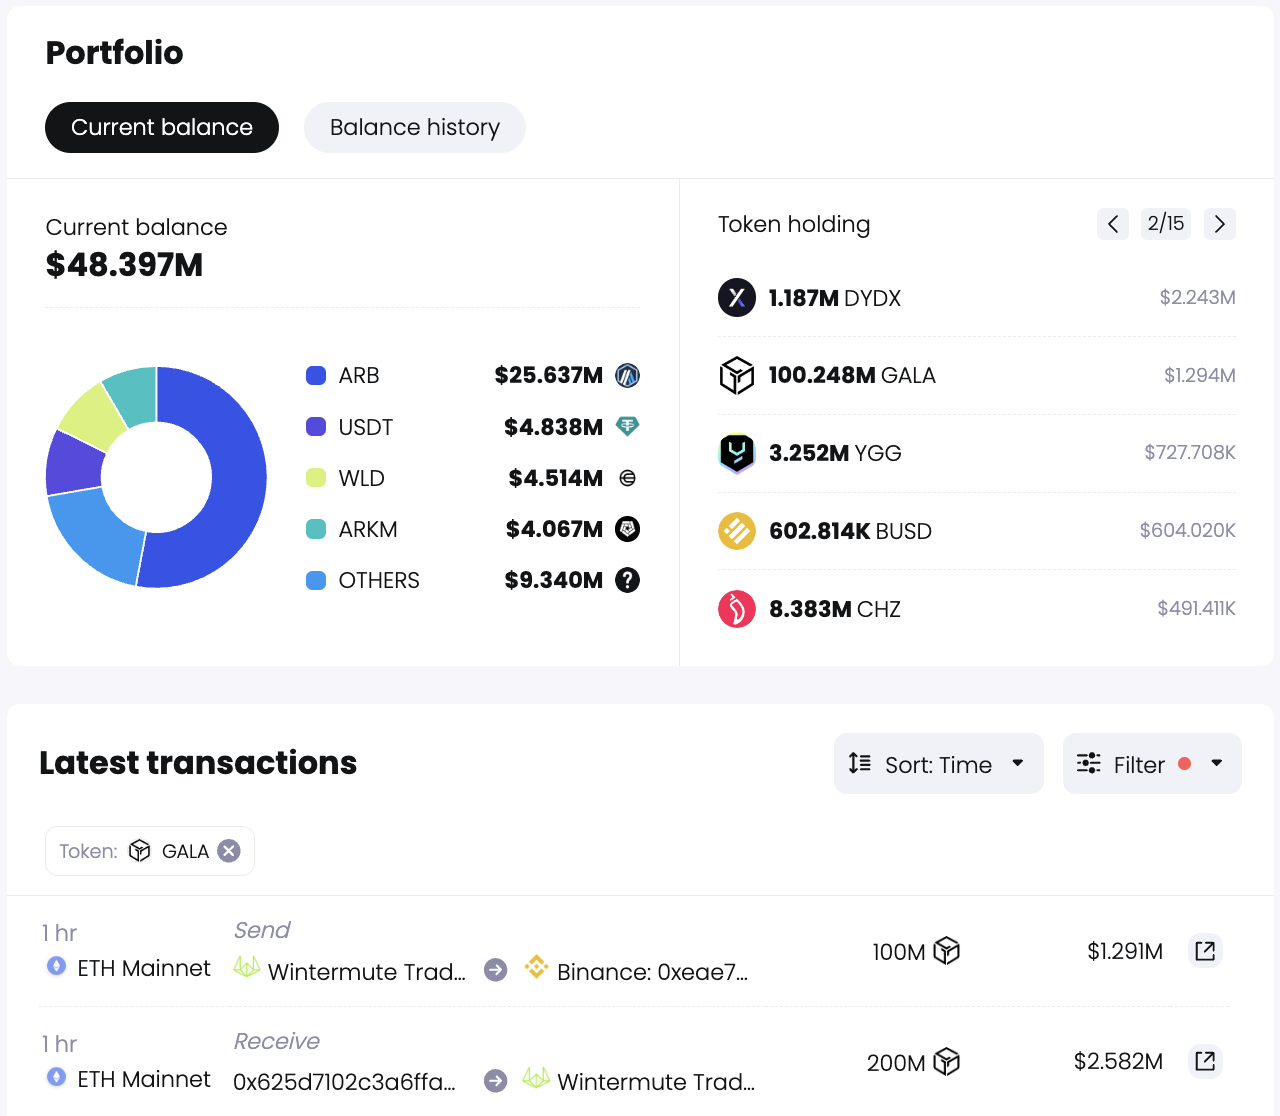Click the Wintermute Trading icon in the Send row
Image resolution: width=1280 pixels, height=1116 pixels.
click(x=246, y=968)
